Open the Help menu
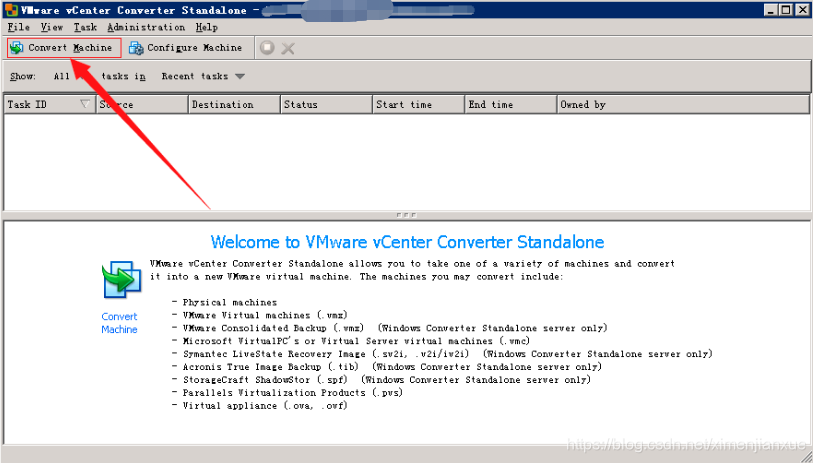The image size is (816, 463). click(207, 27)
